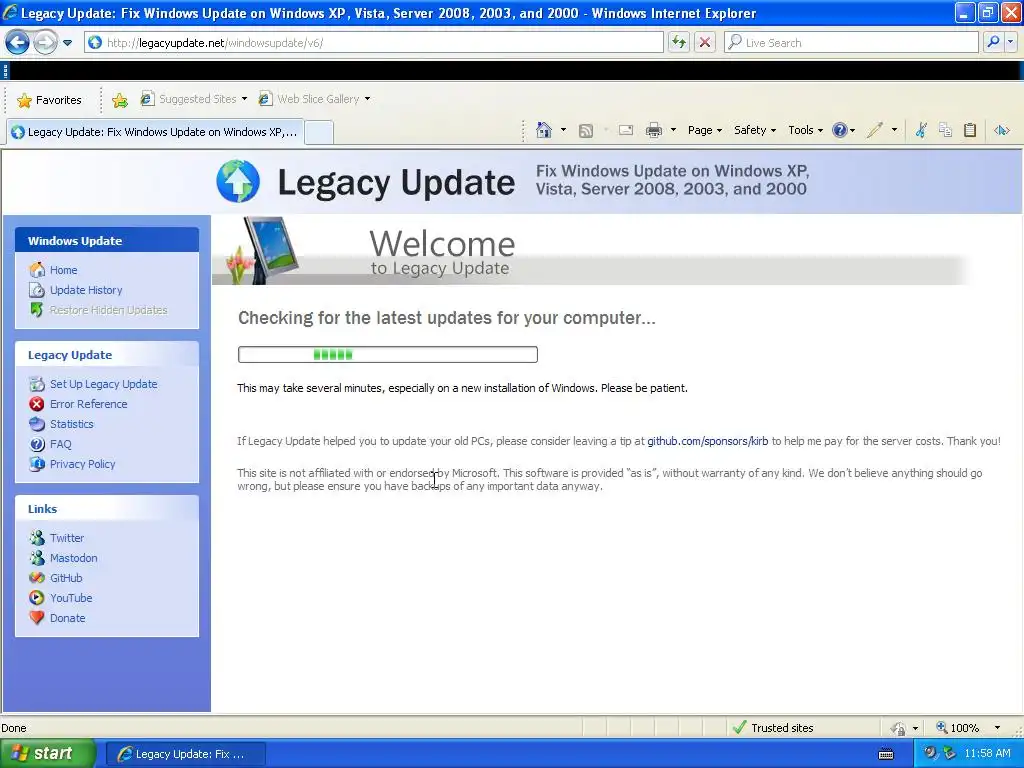Click Legacy Update taskbar button
The height and width of the screenshot is (768, 1024).
click(185, 754)
